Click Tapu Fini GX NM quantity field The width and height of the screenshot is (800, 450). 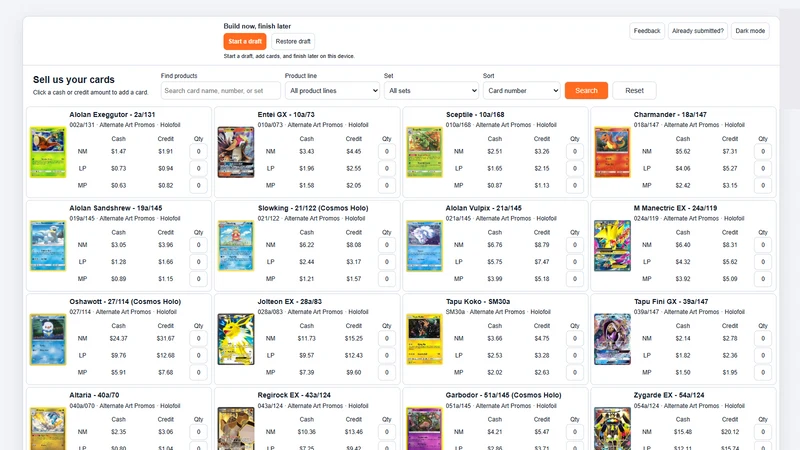point(763,338)
